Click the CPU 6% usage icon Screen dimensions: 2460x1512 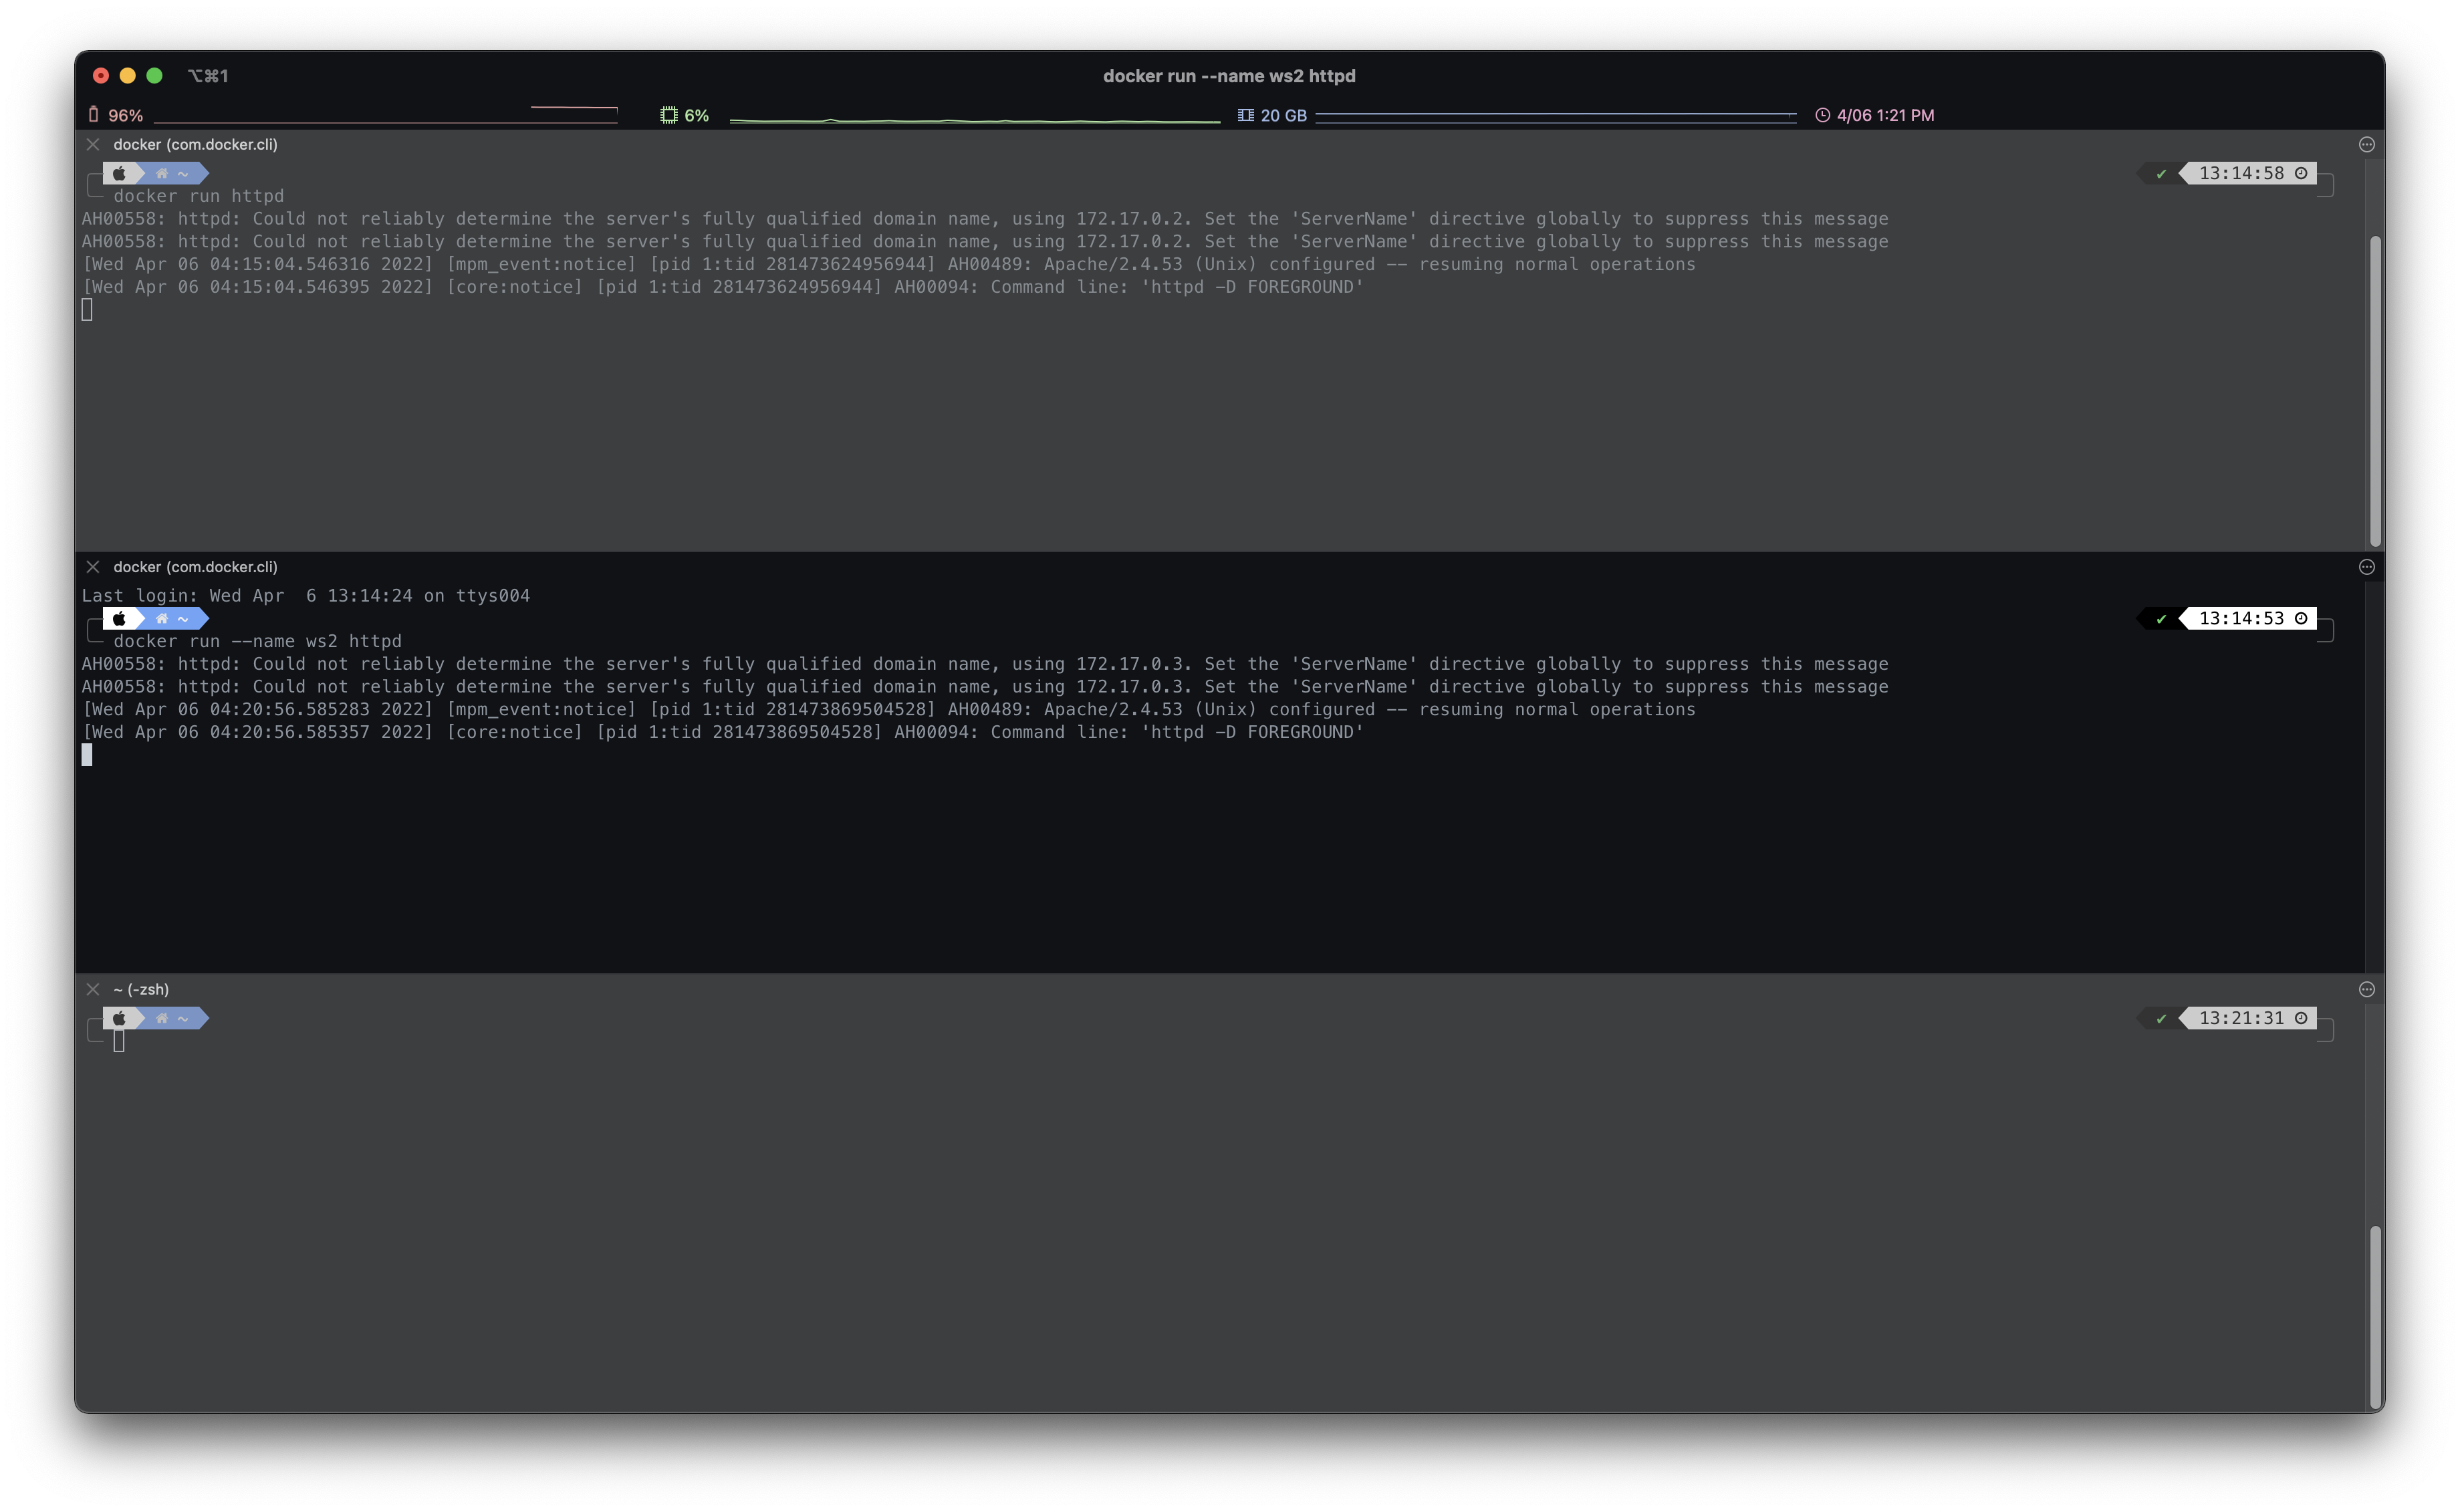click(668, 115)
